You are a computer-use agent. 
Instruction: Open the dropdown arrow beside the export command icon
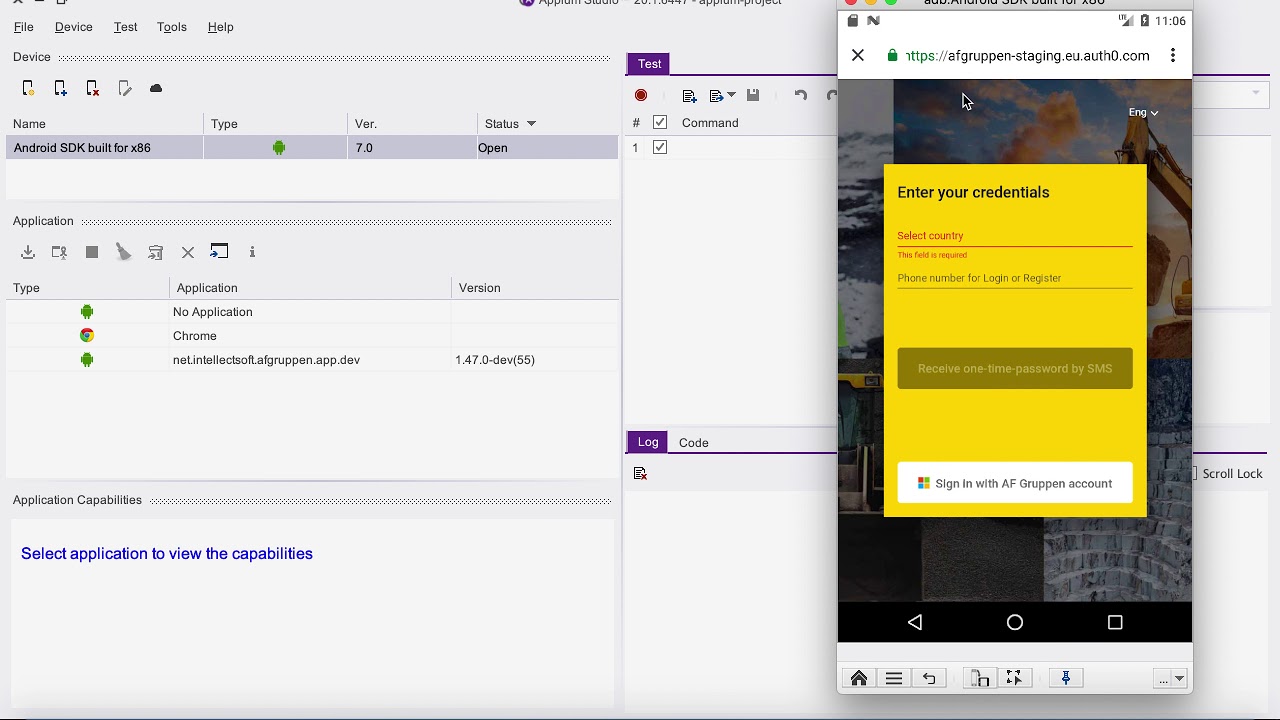coord(732,95)
